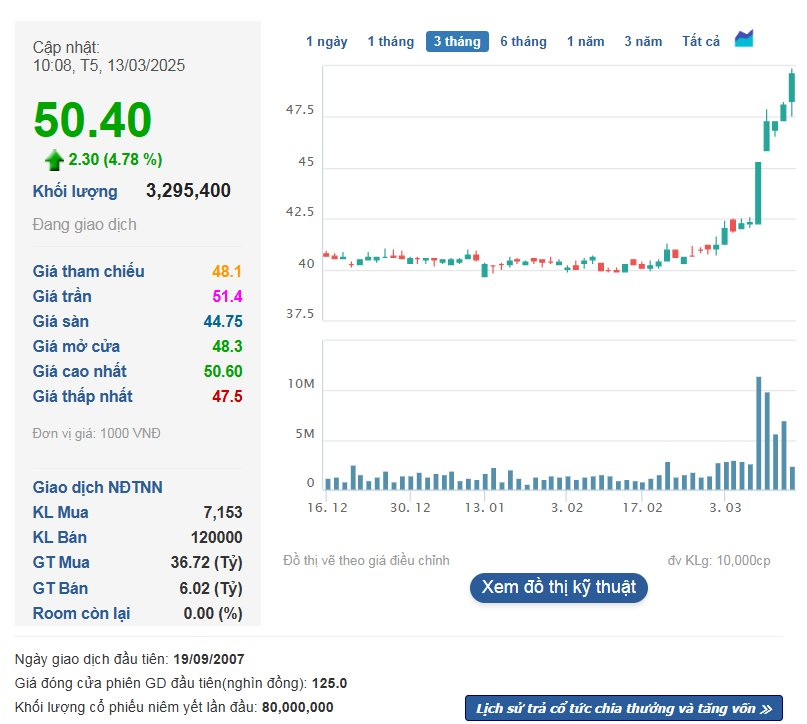807x724 pixels.
Task: Click the tallest volume bar in March
Action: (759, 432)
